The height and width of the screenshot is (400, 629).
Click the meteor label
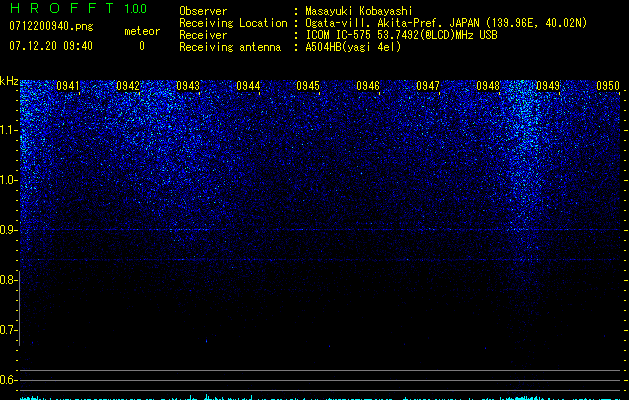(142, 31)
